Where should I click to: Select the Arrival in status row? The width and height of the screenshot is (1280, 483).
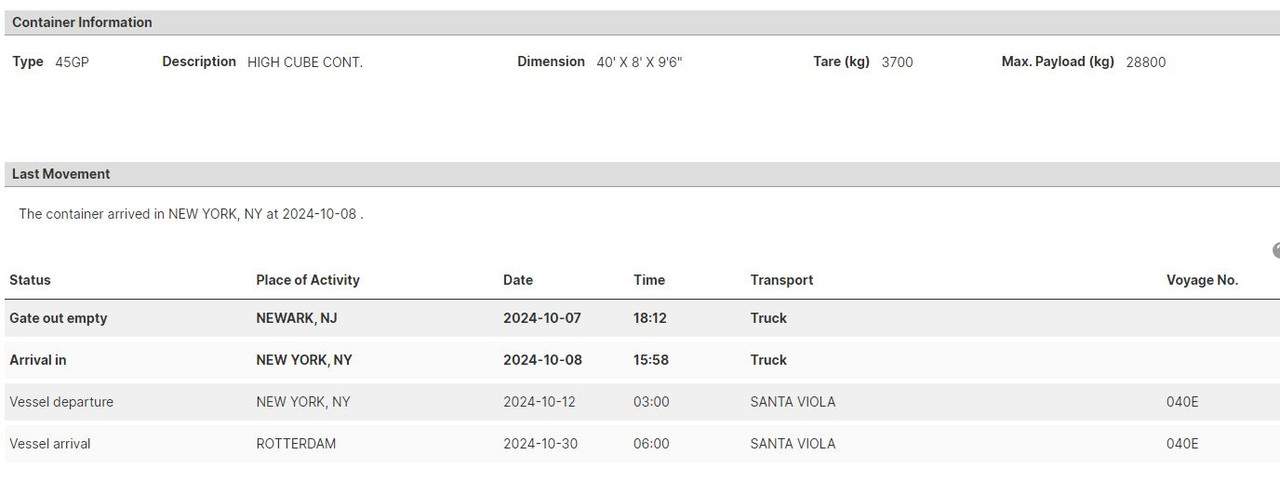(x=38, y=360)
